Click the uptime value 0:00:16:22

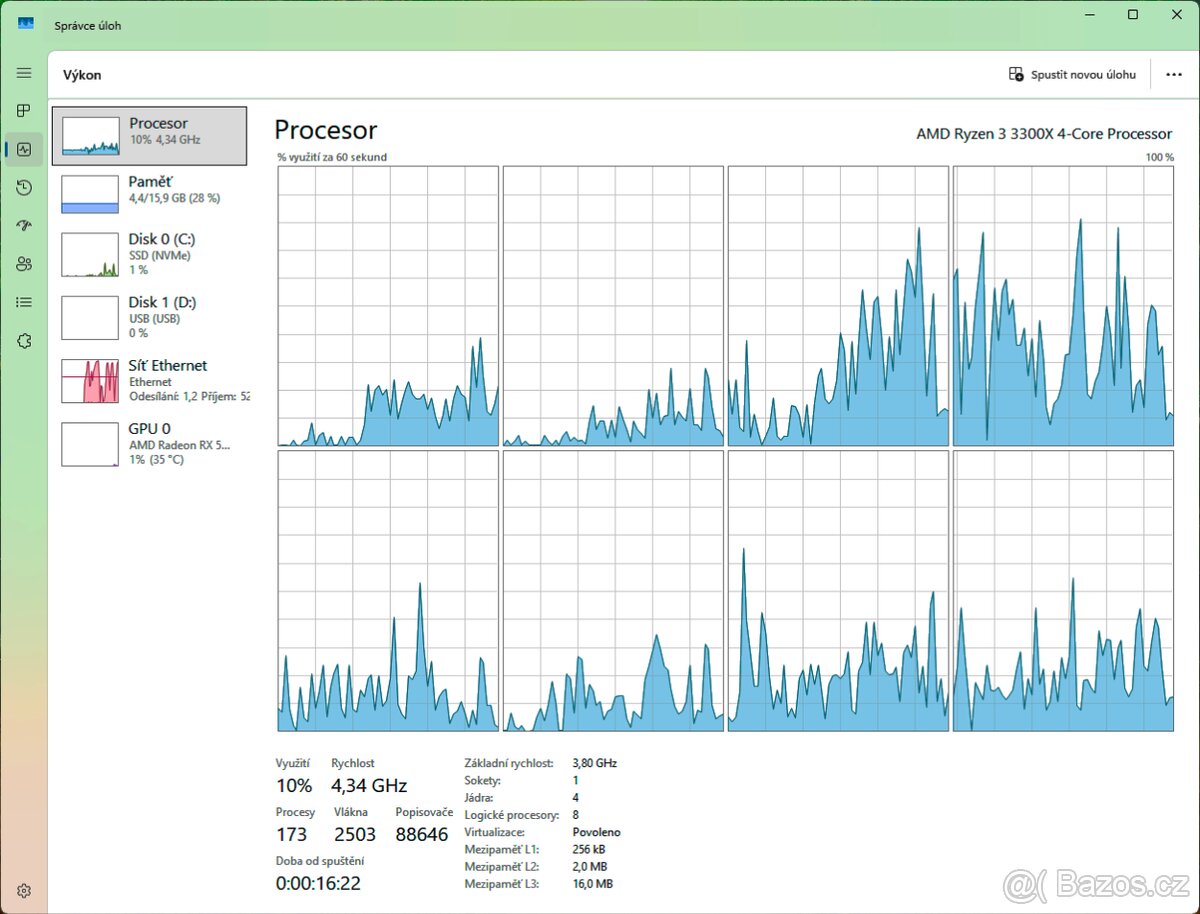(318, 883)
